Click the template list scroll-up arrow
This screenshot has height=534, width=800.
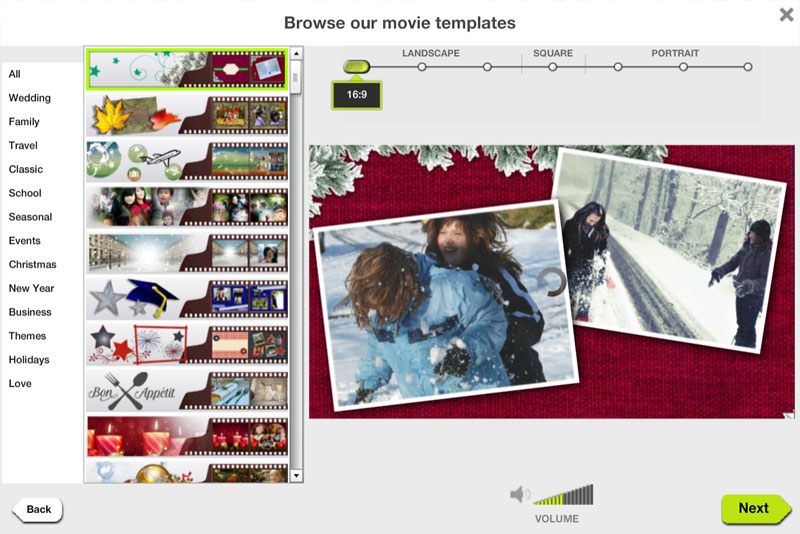pyautogui.click(x=296, y=54)
